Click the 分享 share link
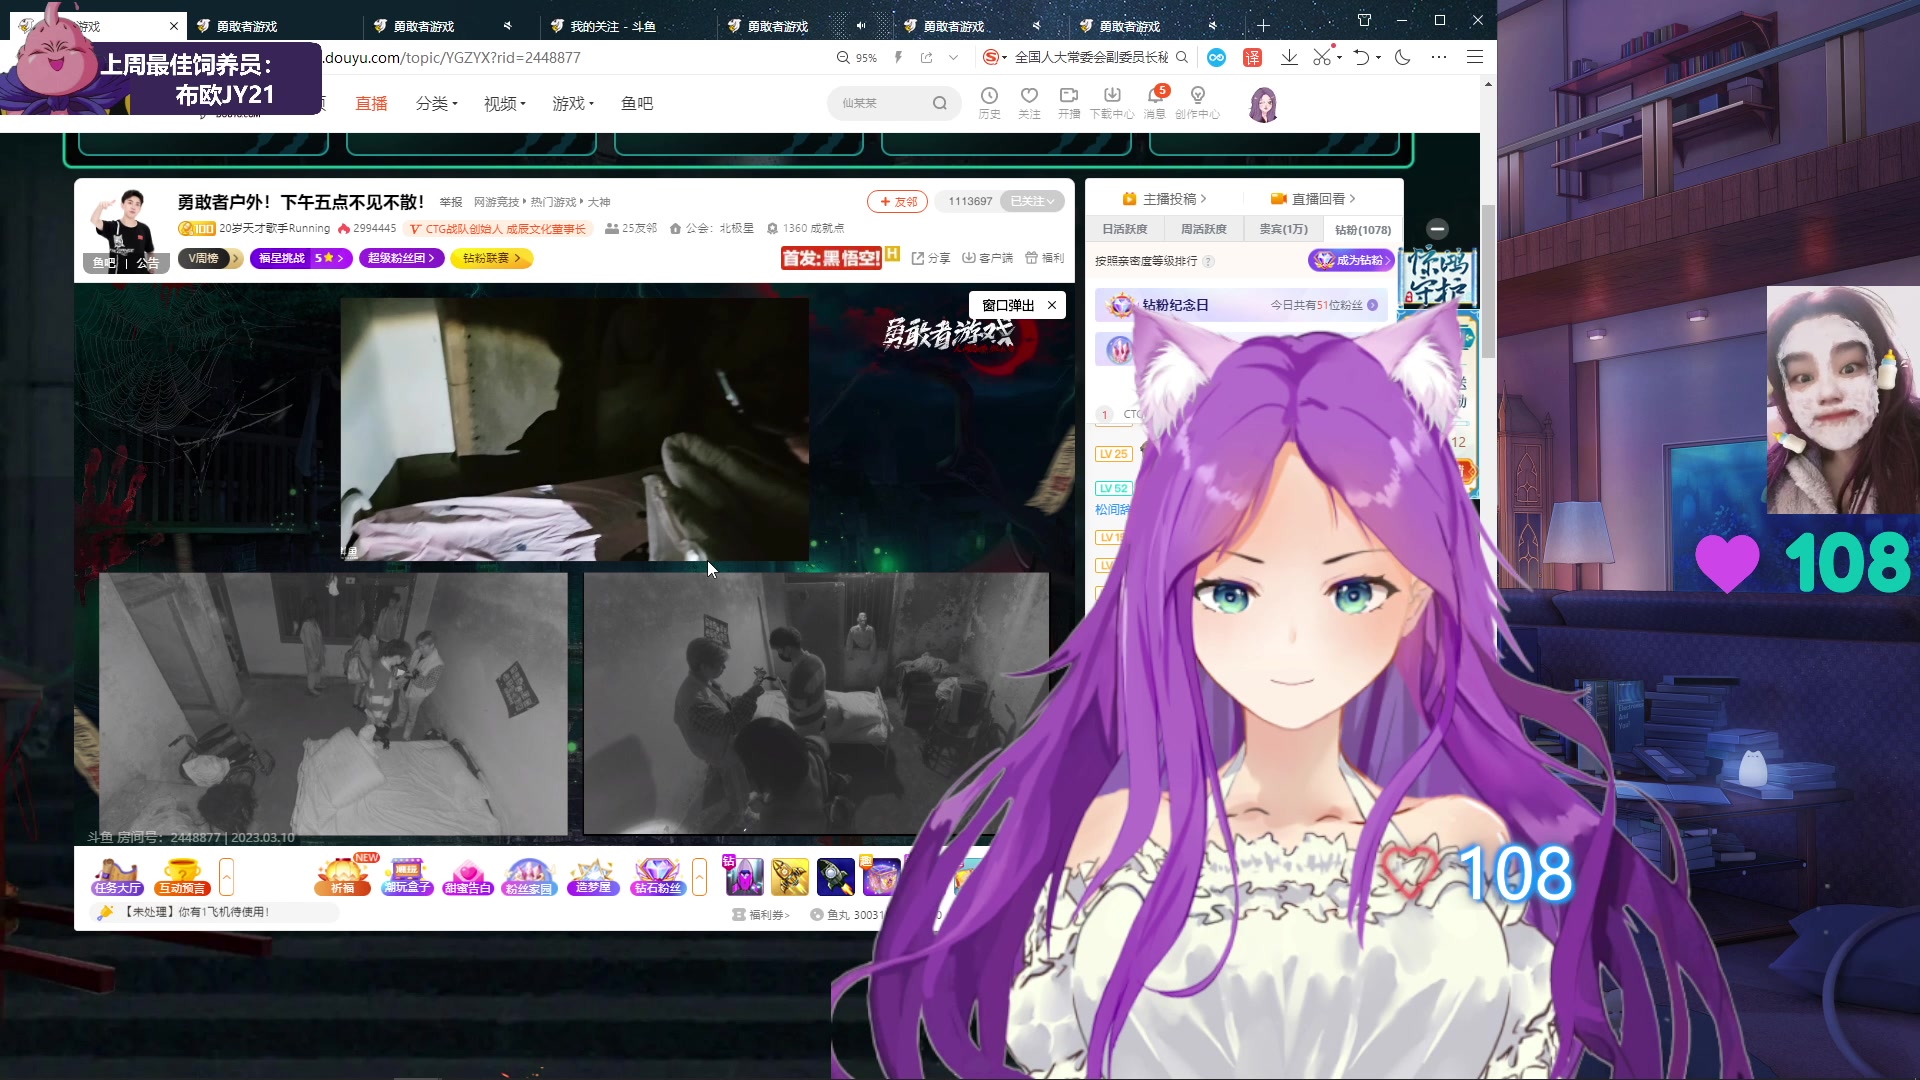This screenshot has height=1080, width=1920. coord(931,258)
